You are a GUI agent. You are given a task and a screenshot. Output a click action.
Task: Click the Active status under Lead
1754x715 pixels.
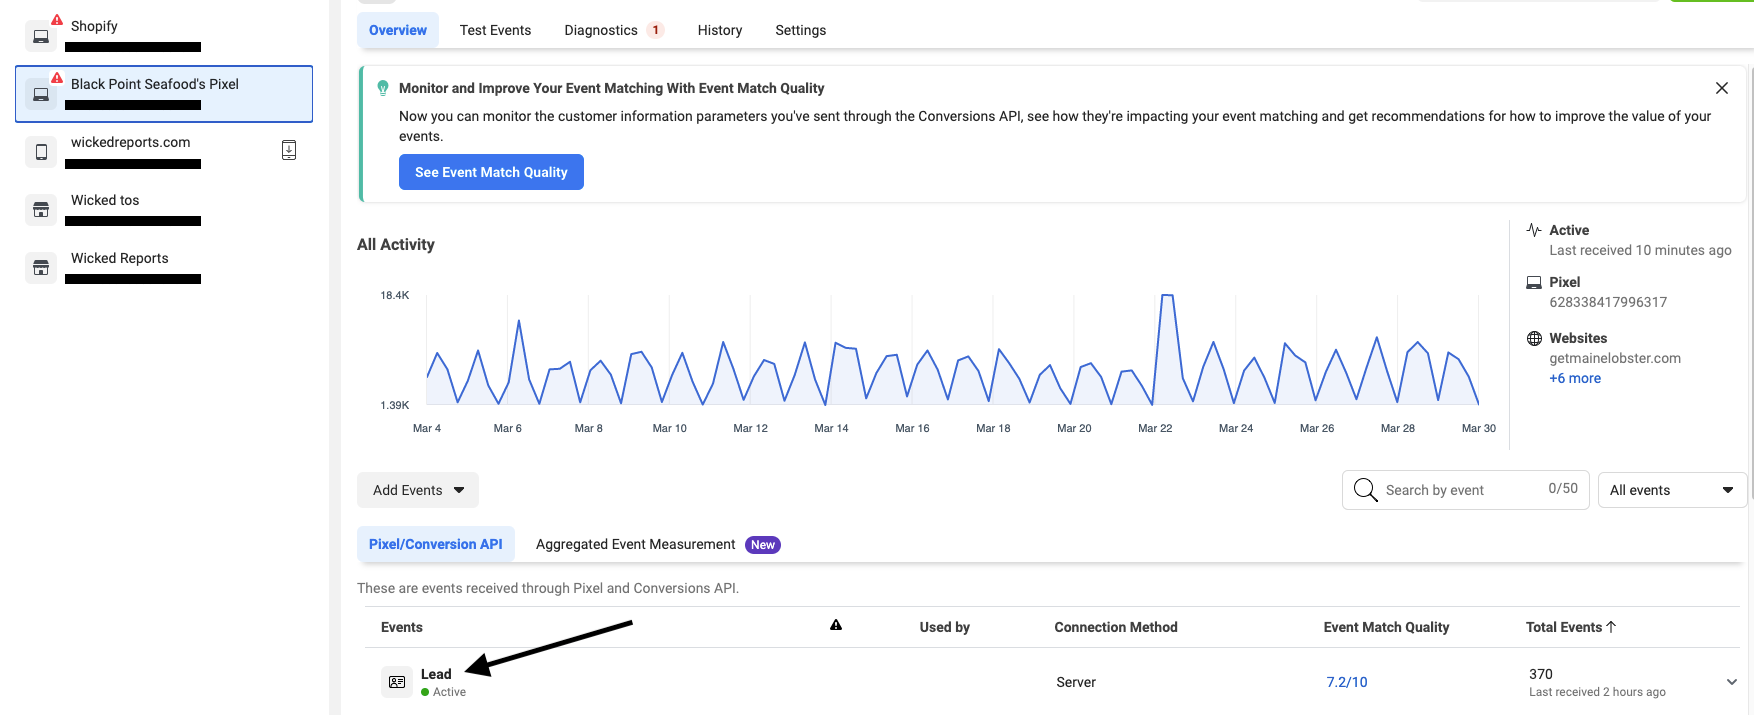tap(444, 692)
